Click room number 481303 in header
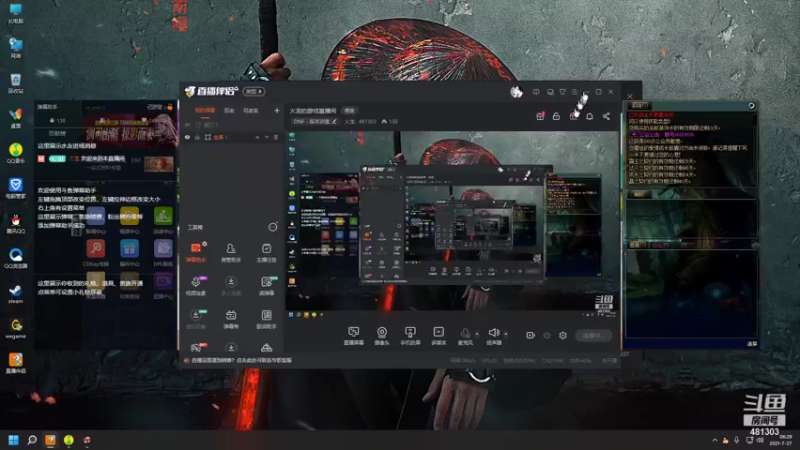Image resolution: width=800 pixels, height=450 pixels. pyautogui.click(x=367, y=121)
